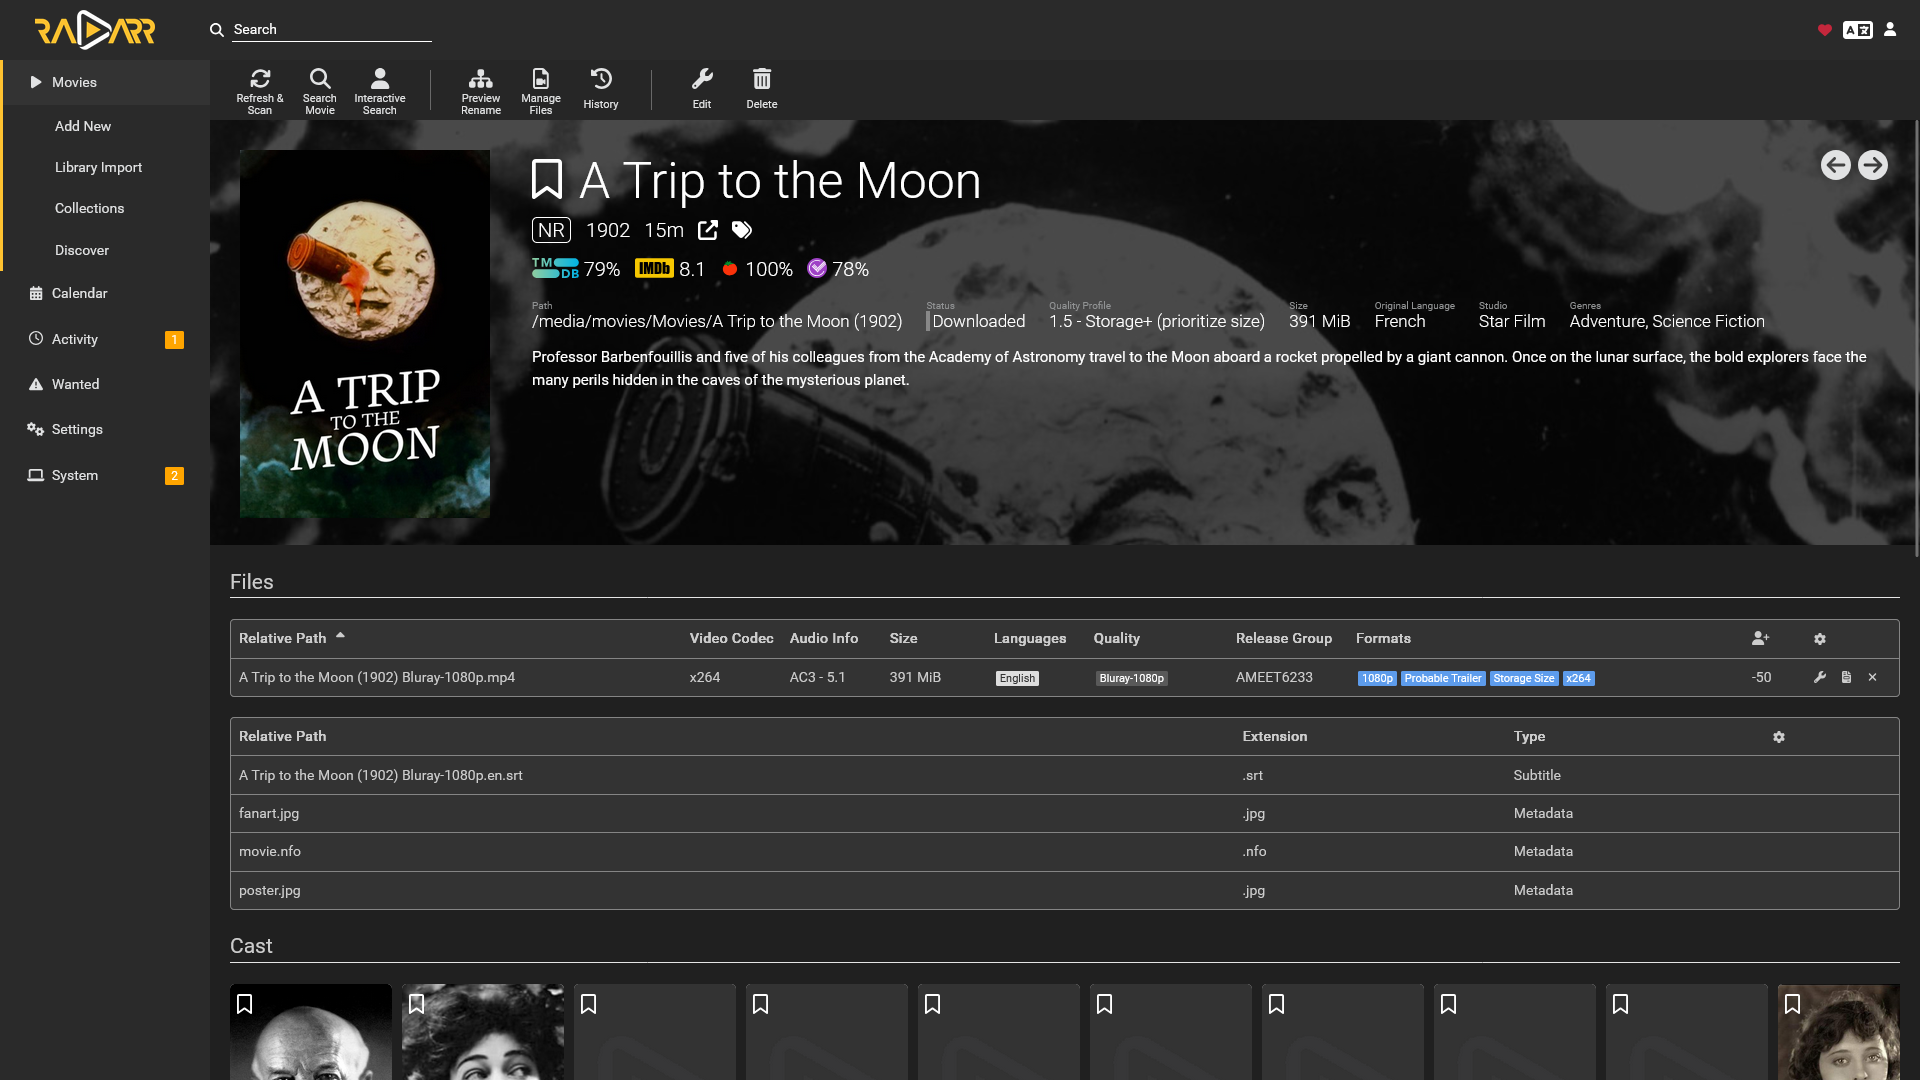The width and height of the screenshot is (1920, 1080).
Task: Go to previous movie arrow
Action: (1836, 165)
